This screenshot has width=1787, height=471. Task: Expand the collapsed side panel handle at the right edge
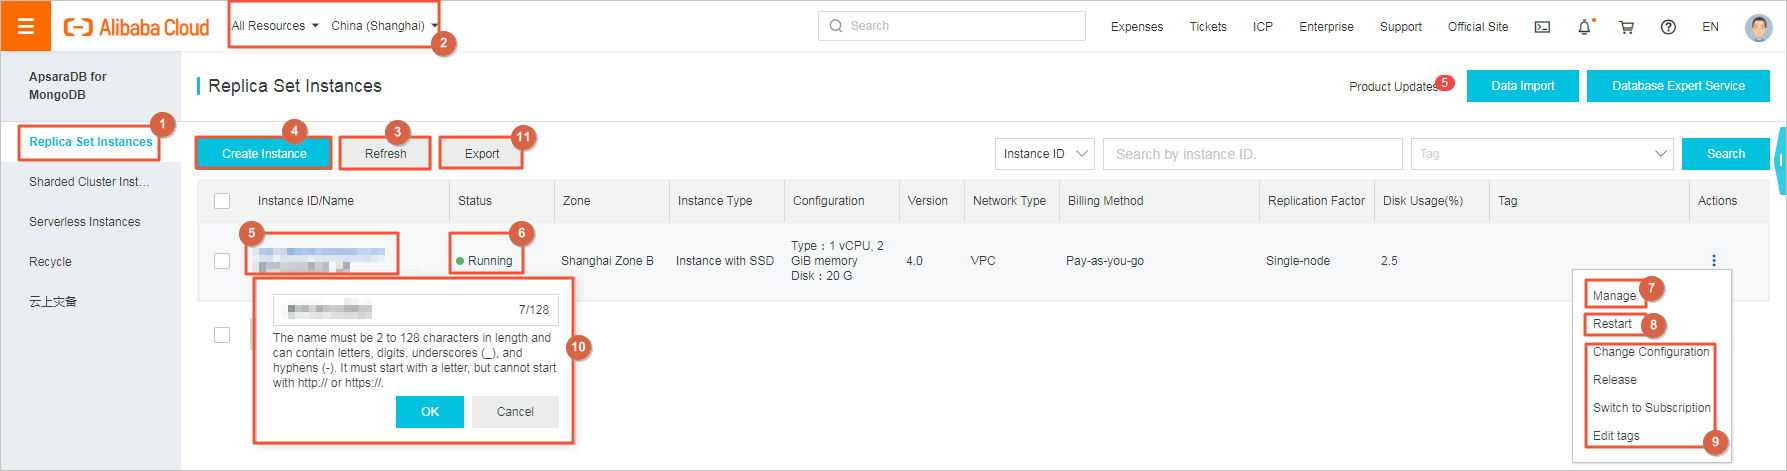(x=1780, y=159)
